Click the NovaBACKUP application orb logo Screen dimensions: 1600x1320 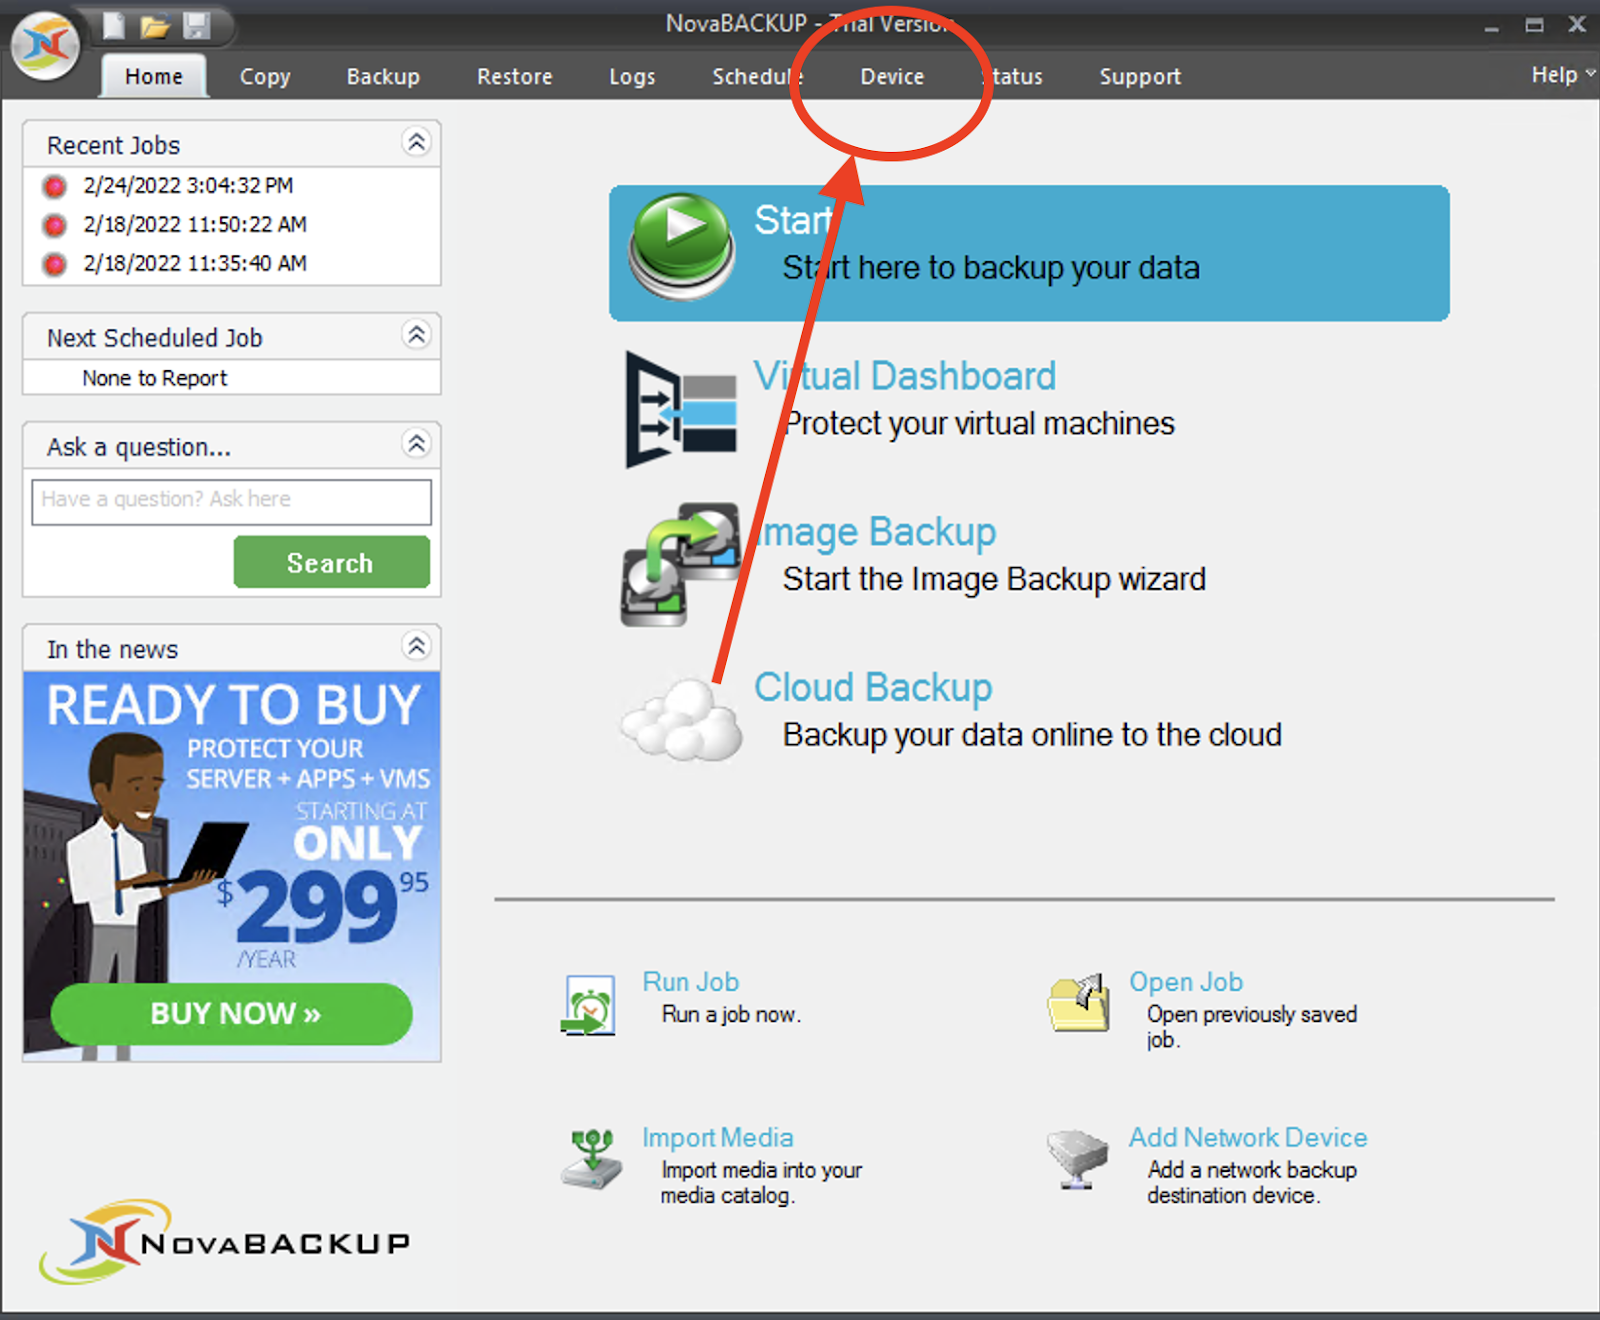(x=45, y=44)
